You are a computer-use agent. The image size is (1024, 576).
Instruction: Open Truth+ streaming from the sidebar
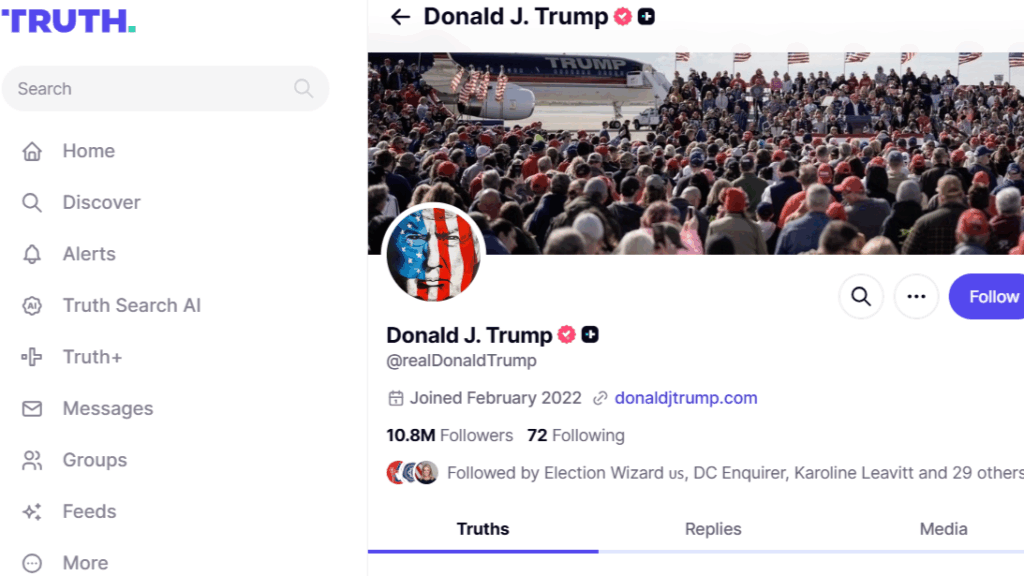point(92,357)
